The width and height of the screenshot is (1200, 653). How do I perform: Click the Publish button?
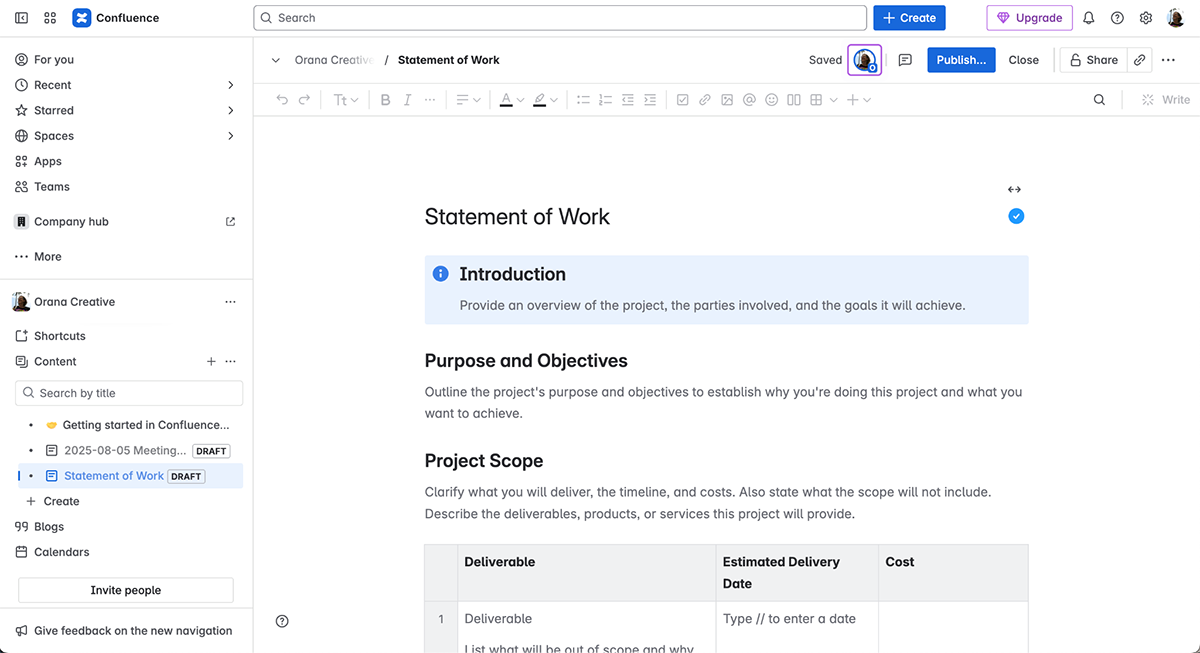tap(961, 60)
